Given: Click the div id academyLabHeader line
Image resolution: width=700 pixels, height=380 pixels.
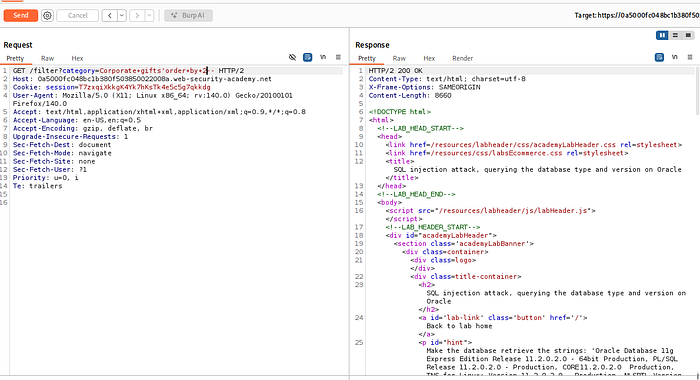Looking at the screenshot, I should tap(441, 235).
